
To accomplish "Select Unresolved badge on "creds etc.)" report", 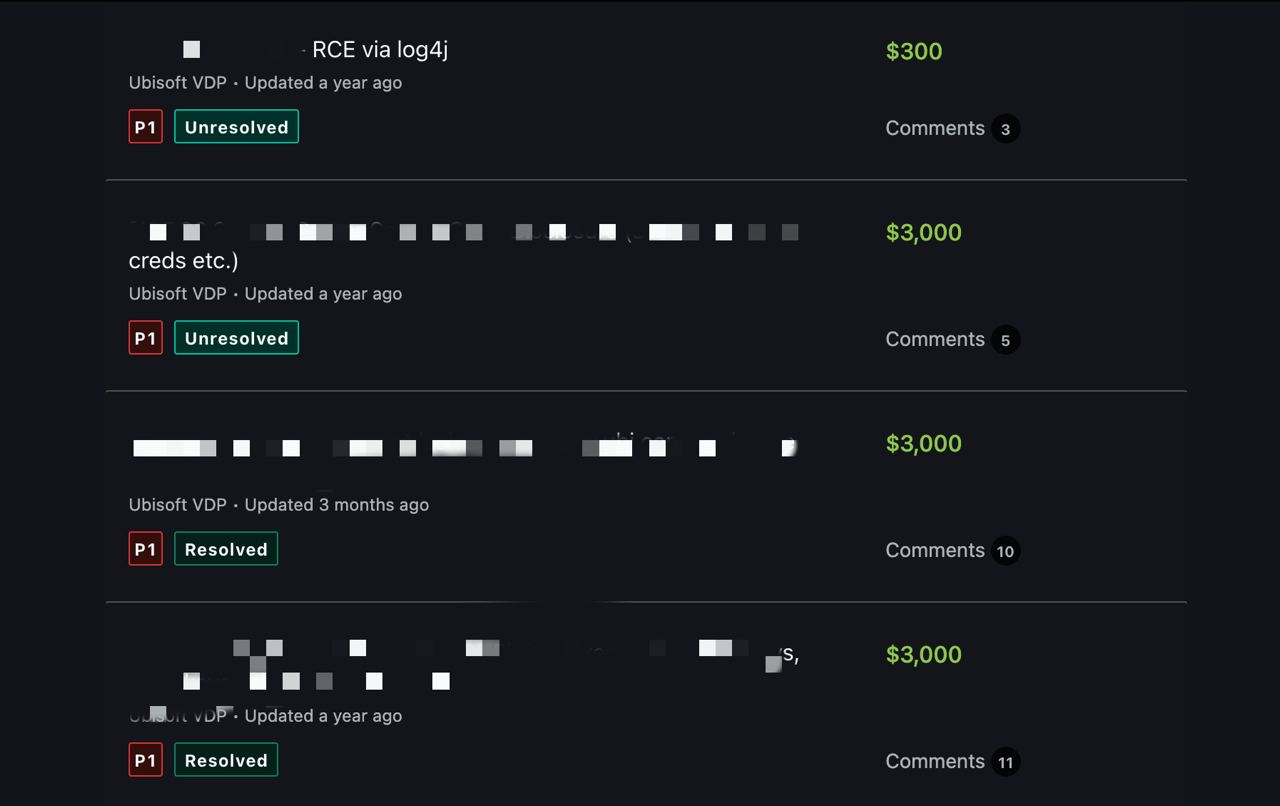I will click(x=236, y=338).
